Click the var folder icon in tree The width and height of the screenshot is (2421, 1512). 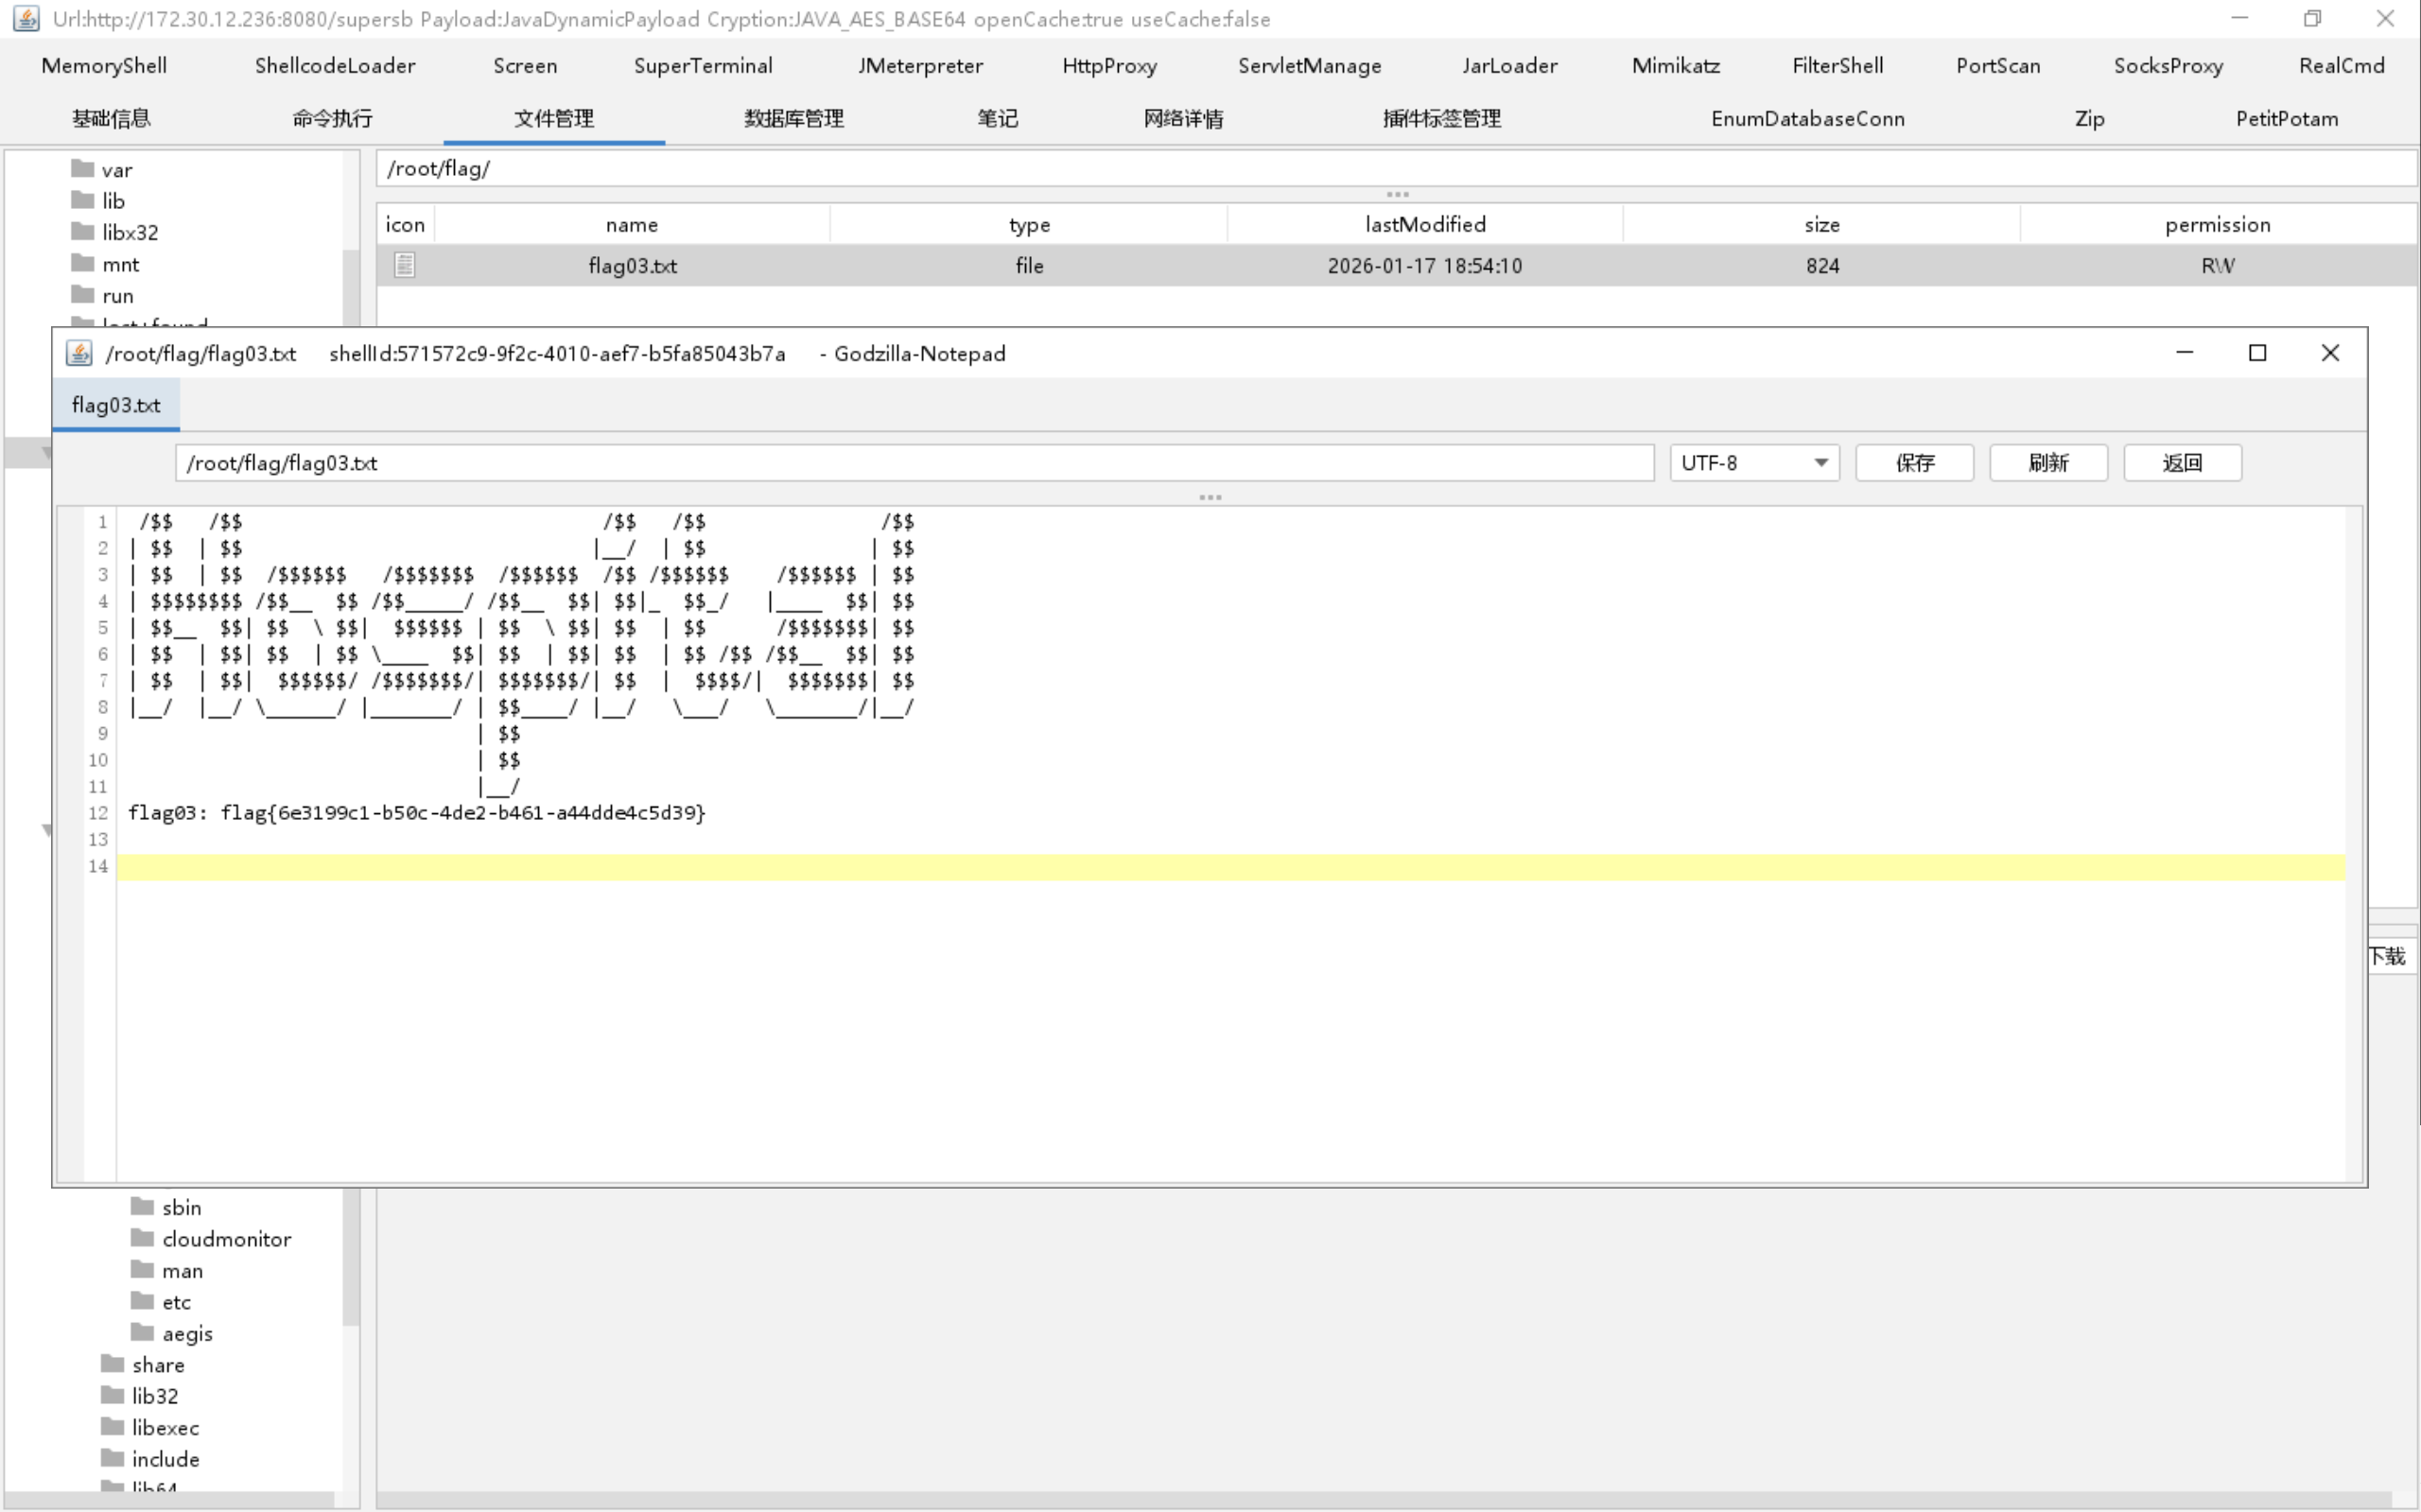[x=83, y=169]
